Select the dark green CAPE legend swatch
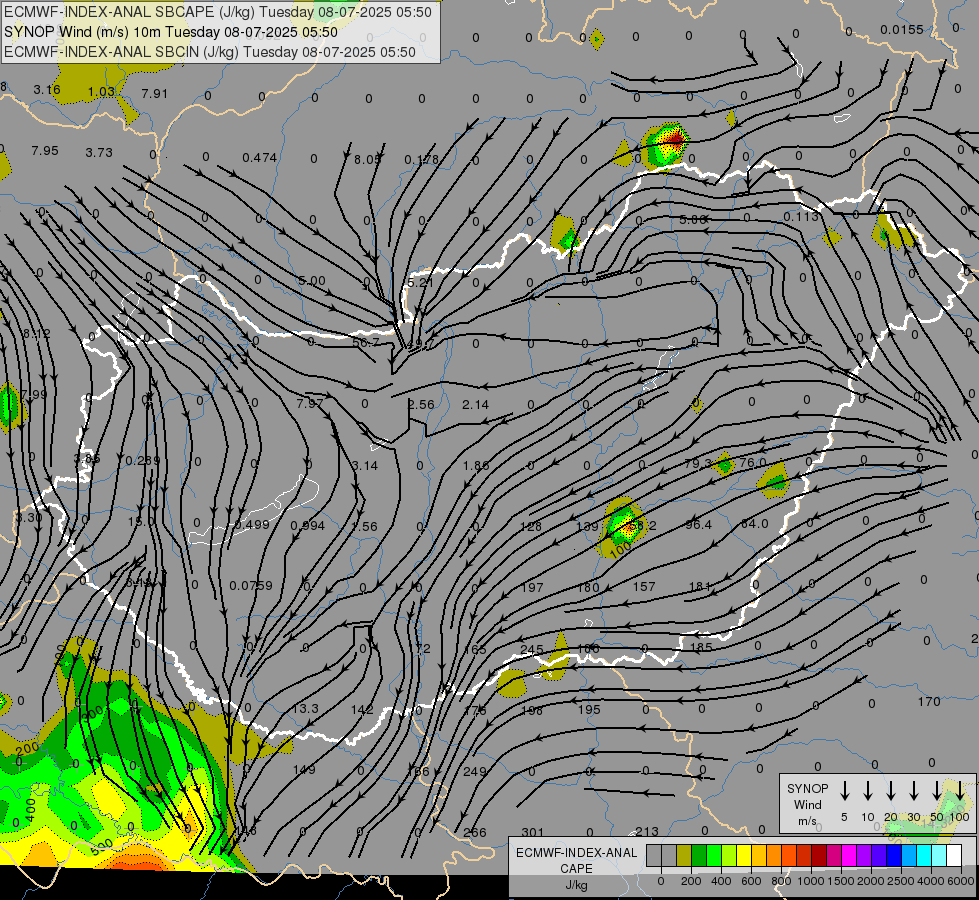 [x=699, y=855]
